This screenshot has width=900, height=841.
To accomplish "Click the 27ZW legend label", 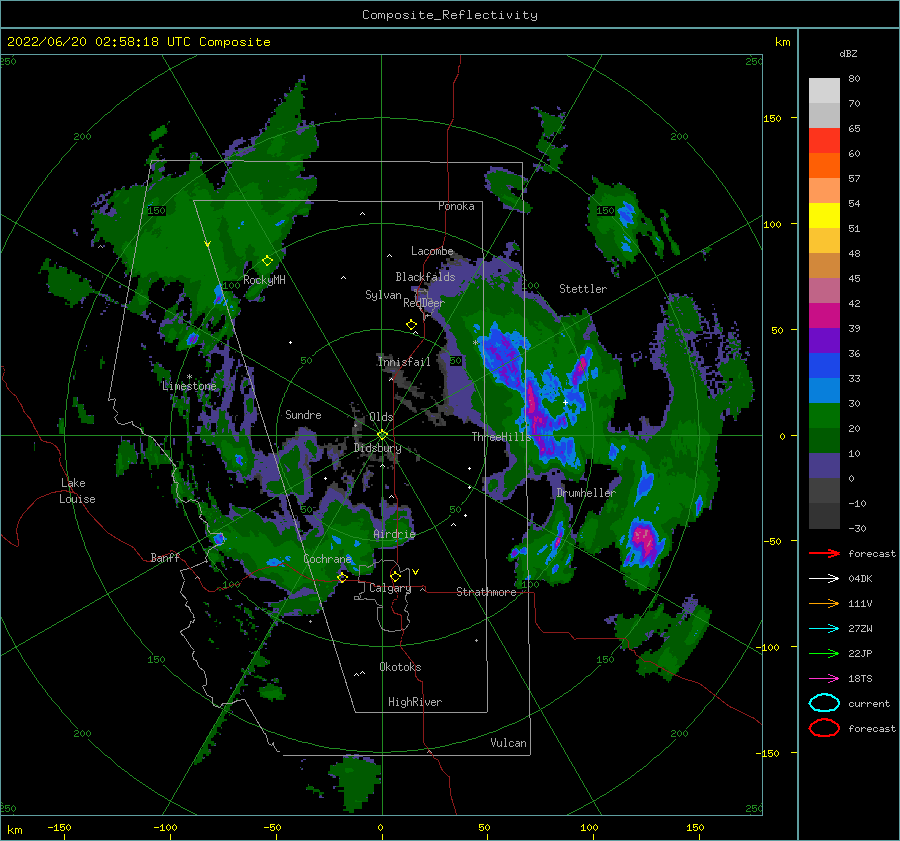I will tap(860, 629).
